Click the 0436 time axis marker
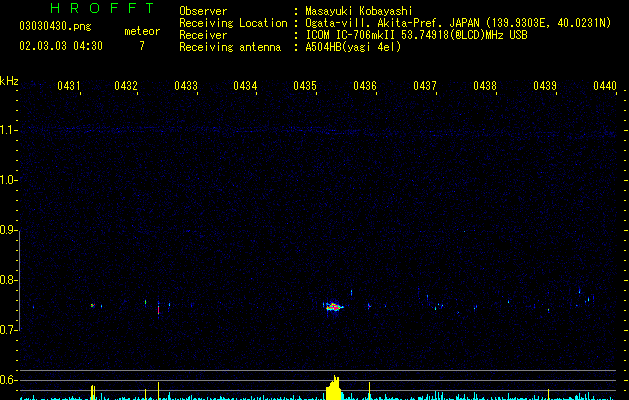The width and height of the screenshot is (629, 400). (x=365, y=86)
